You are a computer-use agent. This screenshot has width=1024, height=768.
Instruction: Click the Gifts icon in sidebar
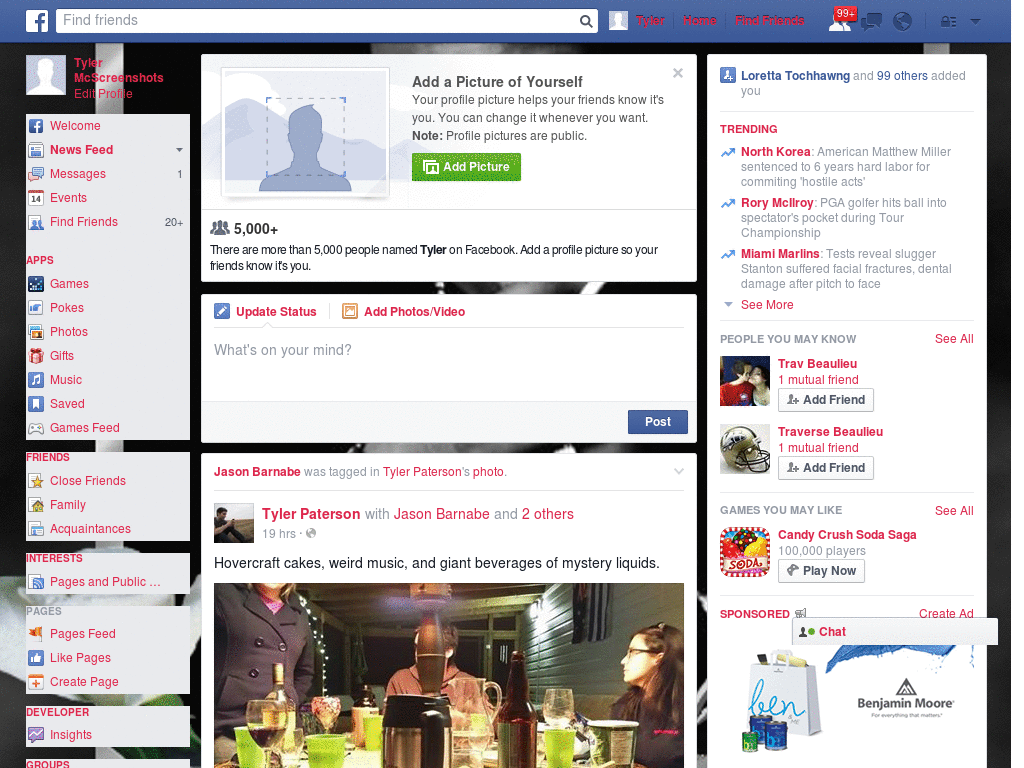pos(36,356)
